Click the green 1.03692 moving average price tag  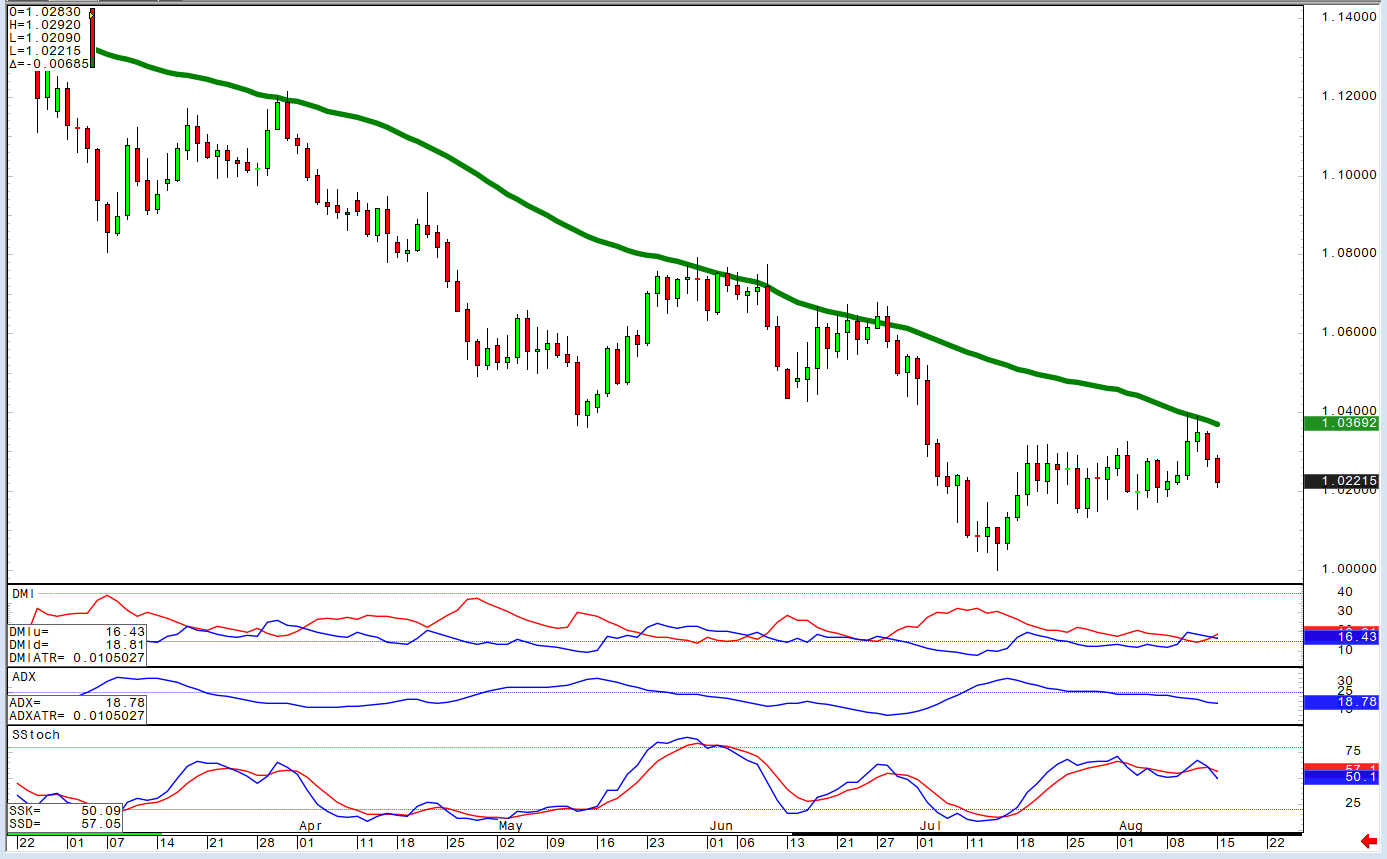(1341, 423)
